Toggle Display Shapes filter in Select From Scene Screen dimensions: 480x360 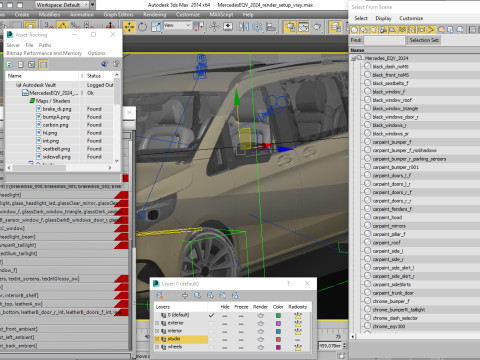pyautogui.click(x=364, y=30)
